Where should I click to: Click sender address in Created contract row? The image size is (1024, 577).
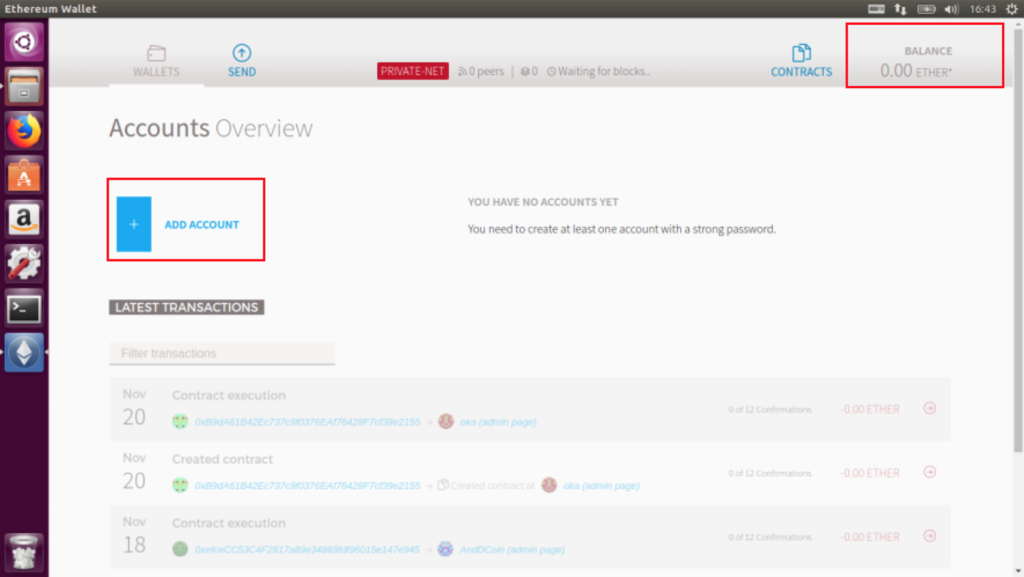308,486
